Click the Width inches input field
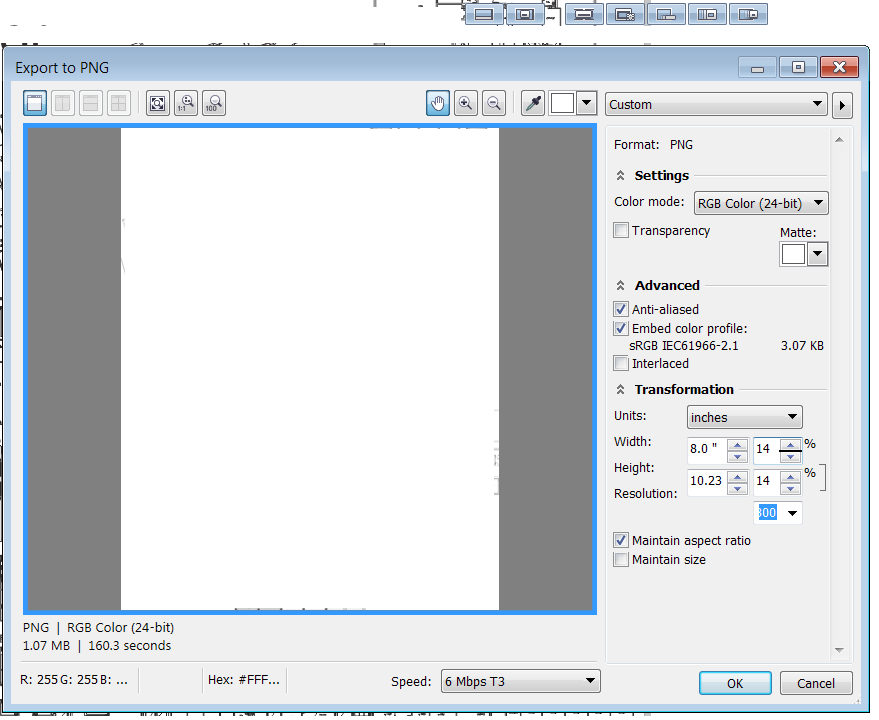This screenshot has width=879, height=720. (x=706, y=450)
